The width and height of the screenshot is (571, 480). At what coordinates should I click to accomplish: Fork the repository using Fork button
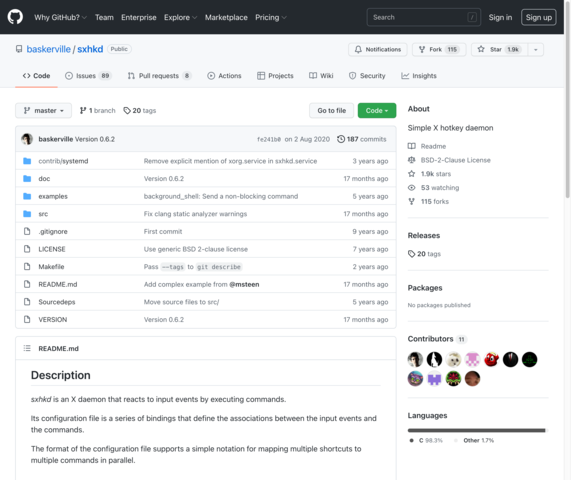click(x=439, y=50)
